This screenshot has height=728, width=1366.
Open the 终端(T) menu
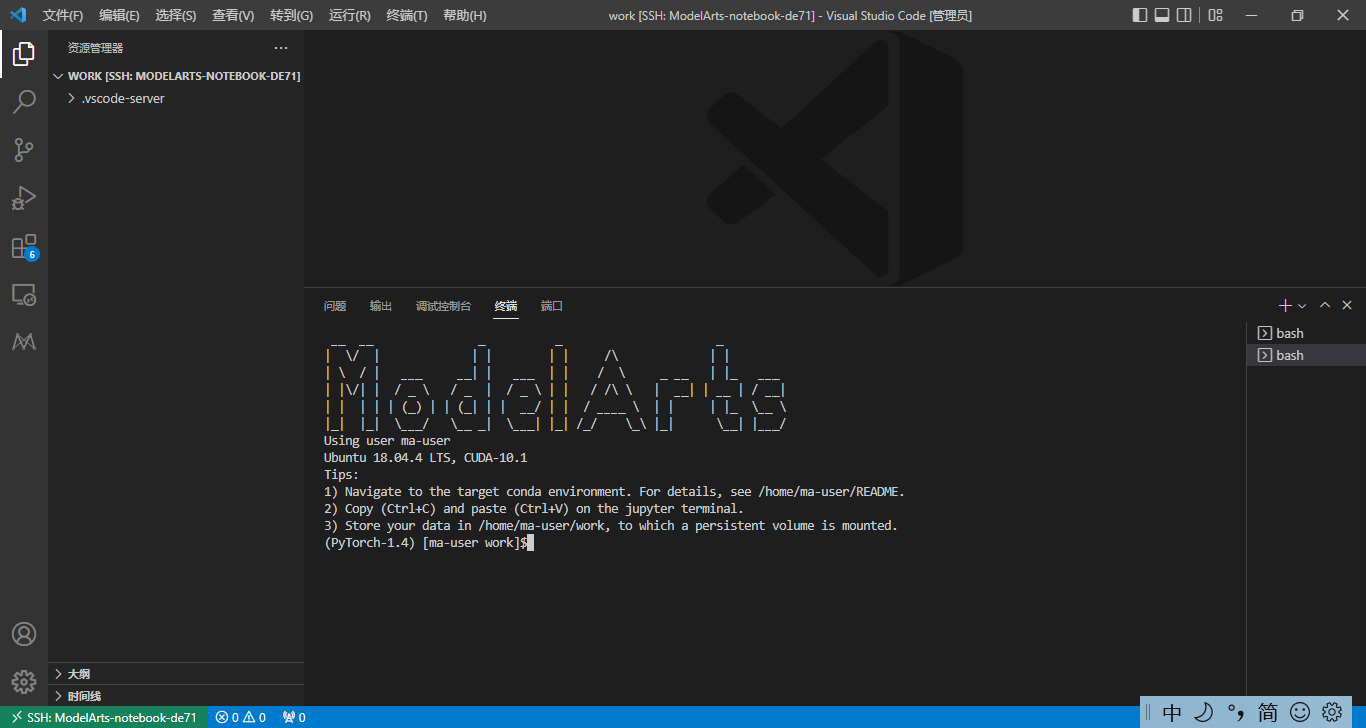tap(407, 15)
